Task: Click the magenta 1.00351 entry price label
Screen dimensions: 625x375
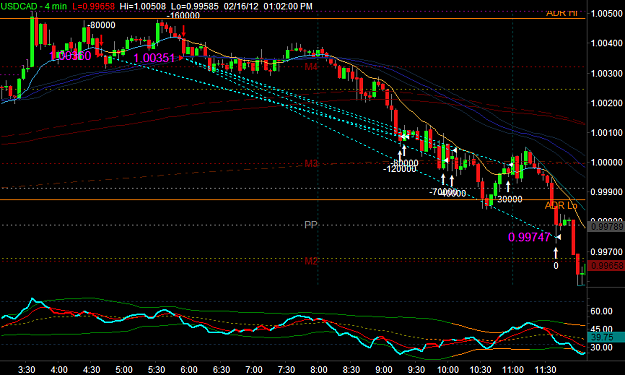Action: click(154, 58)
